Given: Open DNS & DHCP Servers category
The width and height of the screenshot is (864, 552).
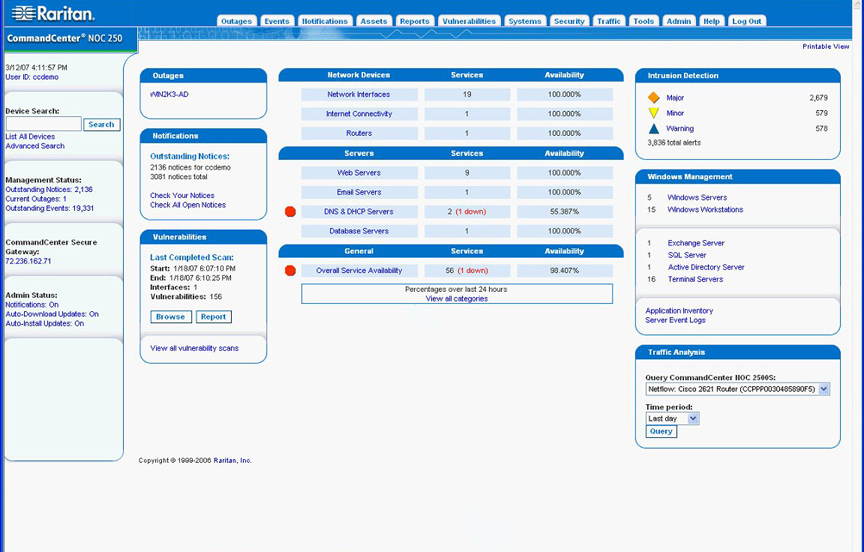Looking at the screenshot, I should tap(359, 212).
